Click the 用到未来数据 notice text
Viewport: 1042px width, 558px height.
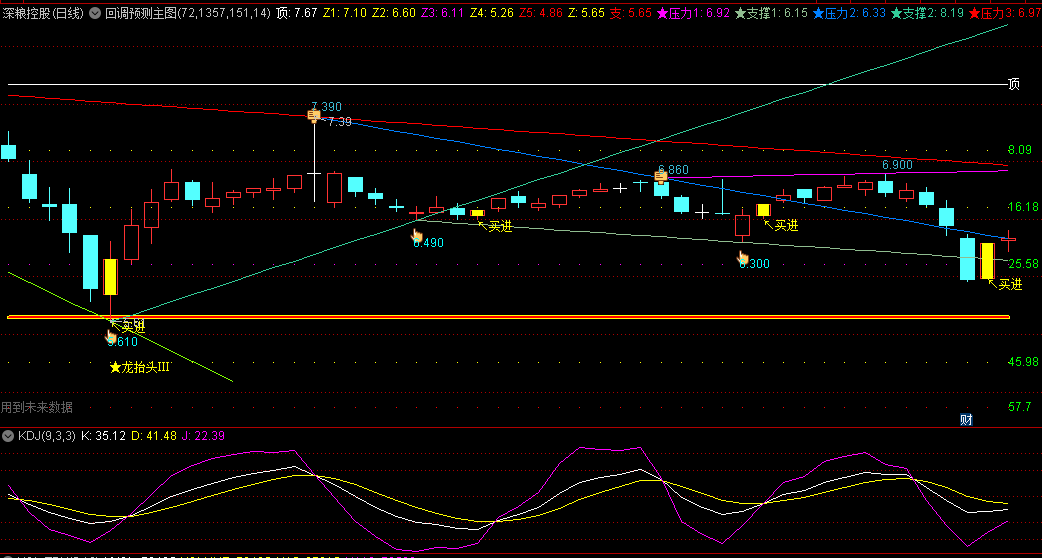tap(37, 407)
